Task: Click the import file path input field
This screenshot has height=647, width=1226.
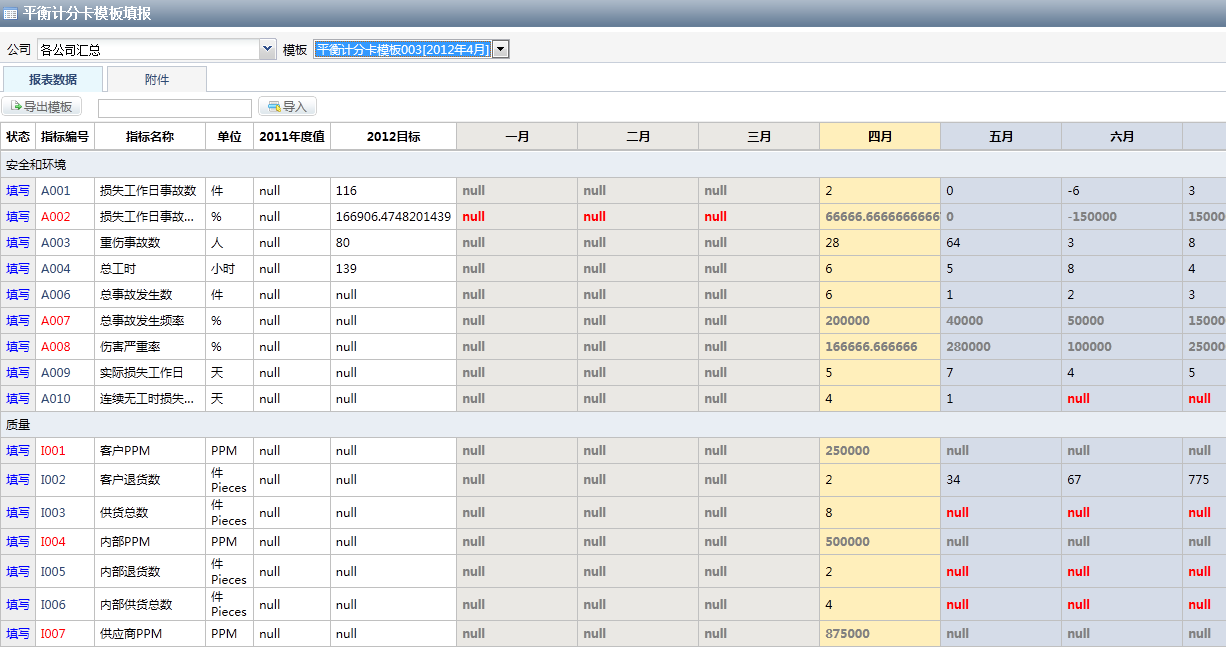Action: coord(175,108)
